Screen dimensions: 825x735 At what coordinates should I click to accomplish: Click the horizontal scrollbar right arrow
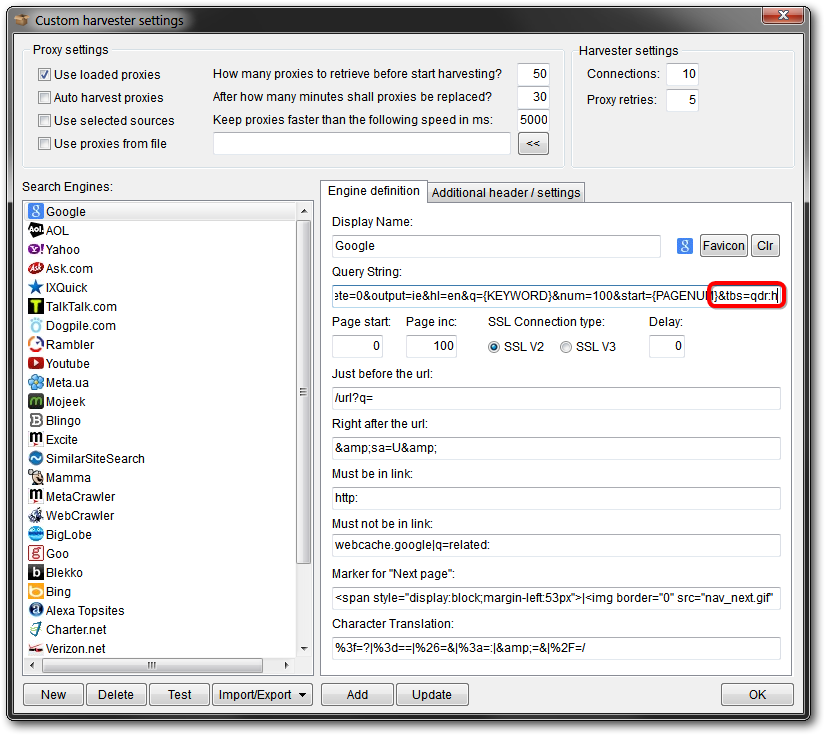tap(286, 666)
